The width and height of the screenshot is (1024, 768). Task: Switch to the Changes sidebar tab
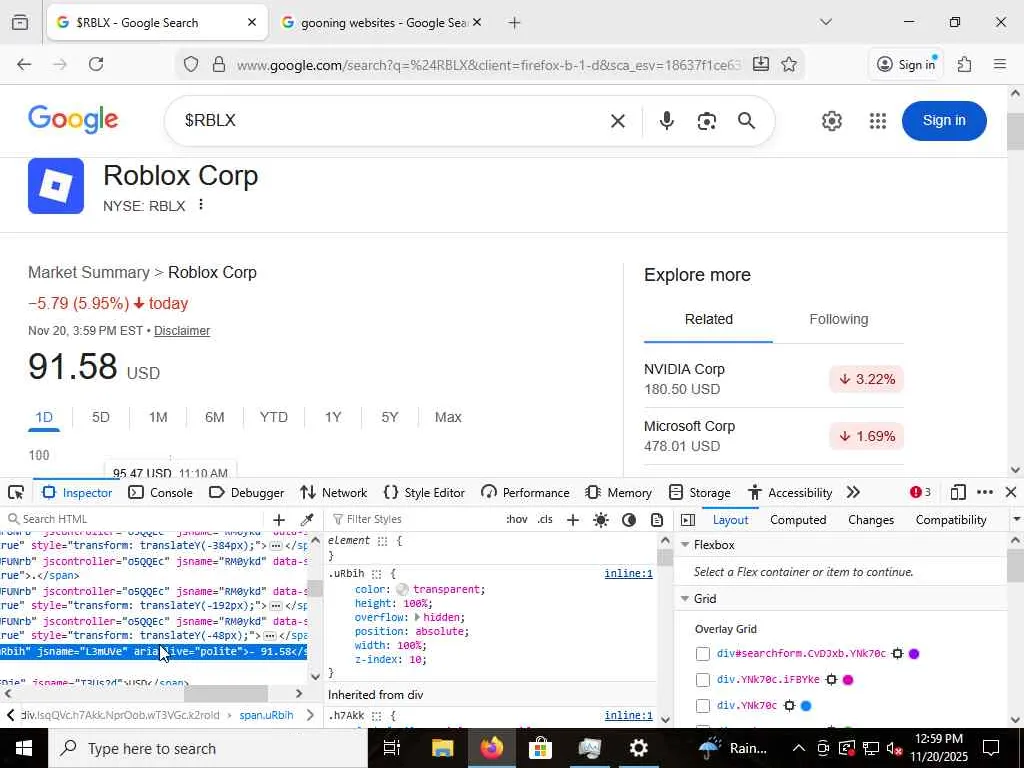(x=871, y=520)
